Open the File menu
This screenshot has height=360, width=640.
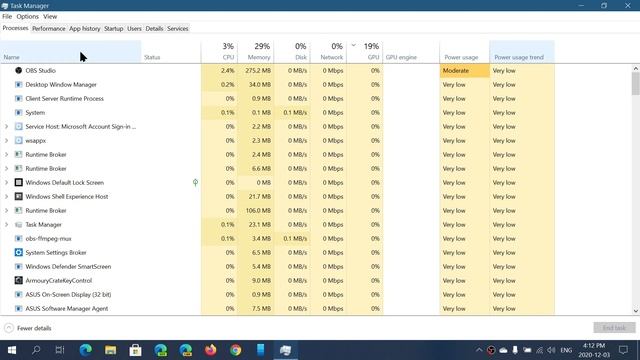tap(7, 16)
